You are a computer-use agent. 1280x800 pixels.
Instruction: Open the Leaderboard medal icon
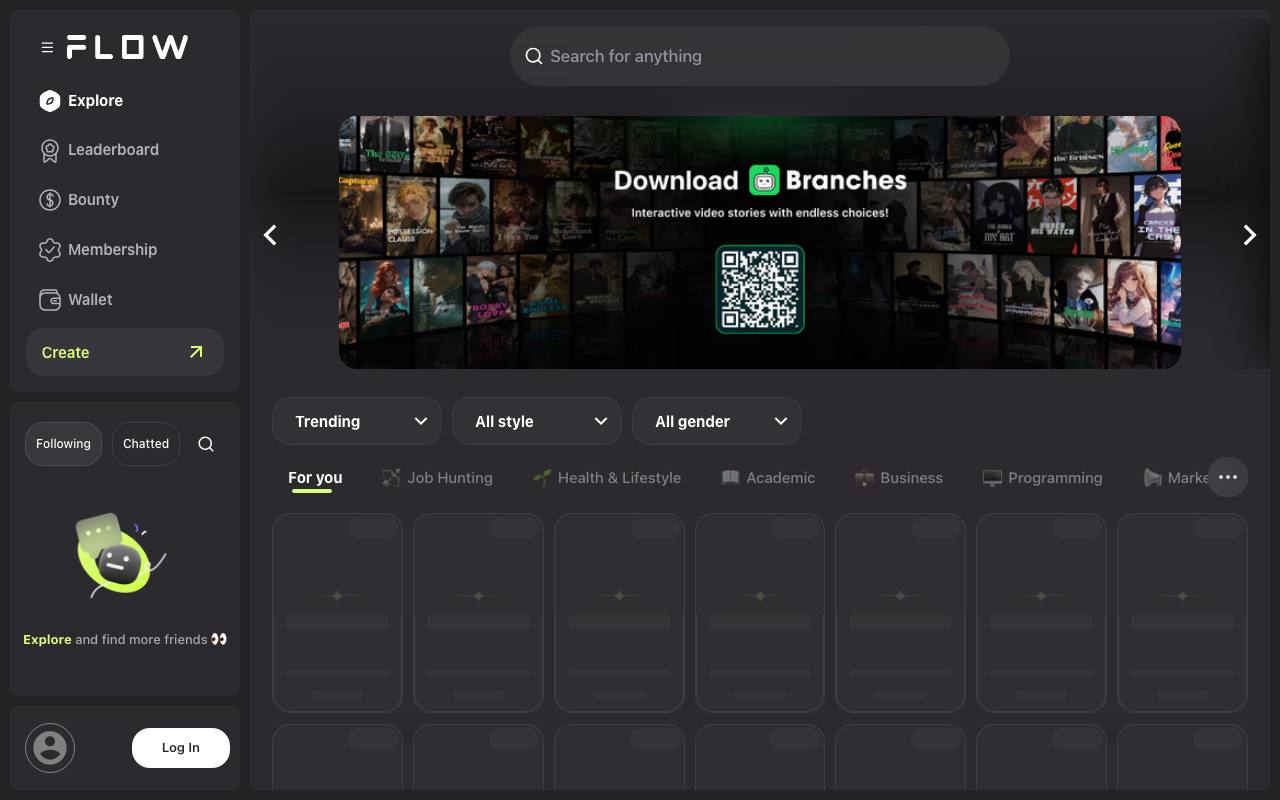pyautogui.click(x=49, y=150)
